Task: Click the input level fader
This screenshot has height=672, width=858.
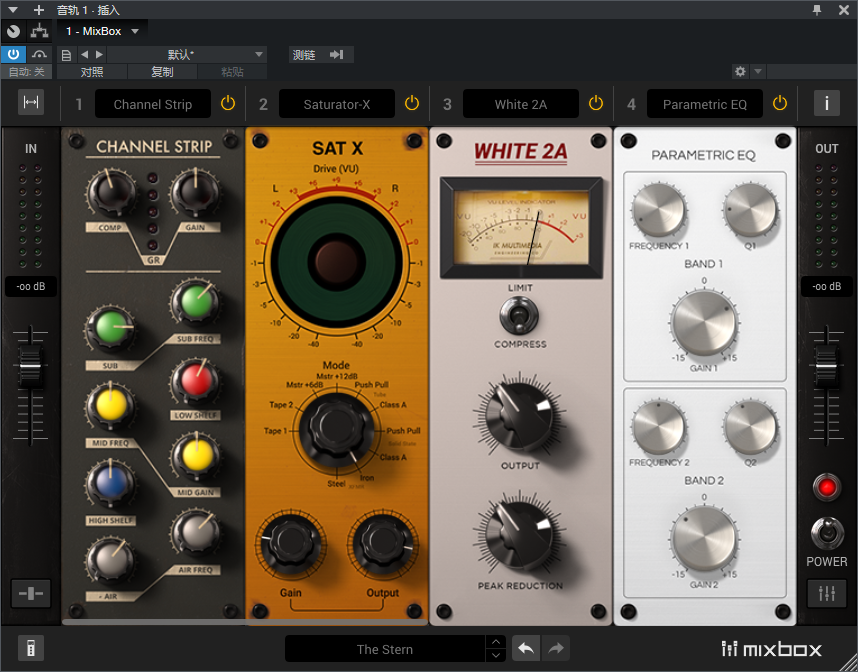Action: pyautogui.click(x=30, y=367)
